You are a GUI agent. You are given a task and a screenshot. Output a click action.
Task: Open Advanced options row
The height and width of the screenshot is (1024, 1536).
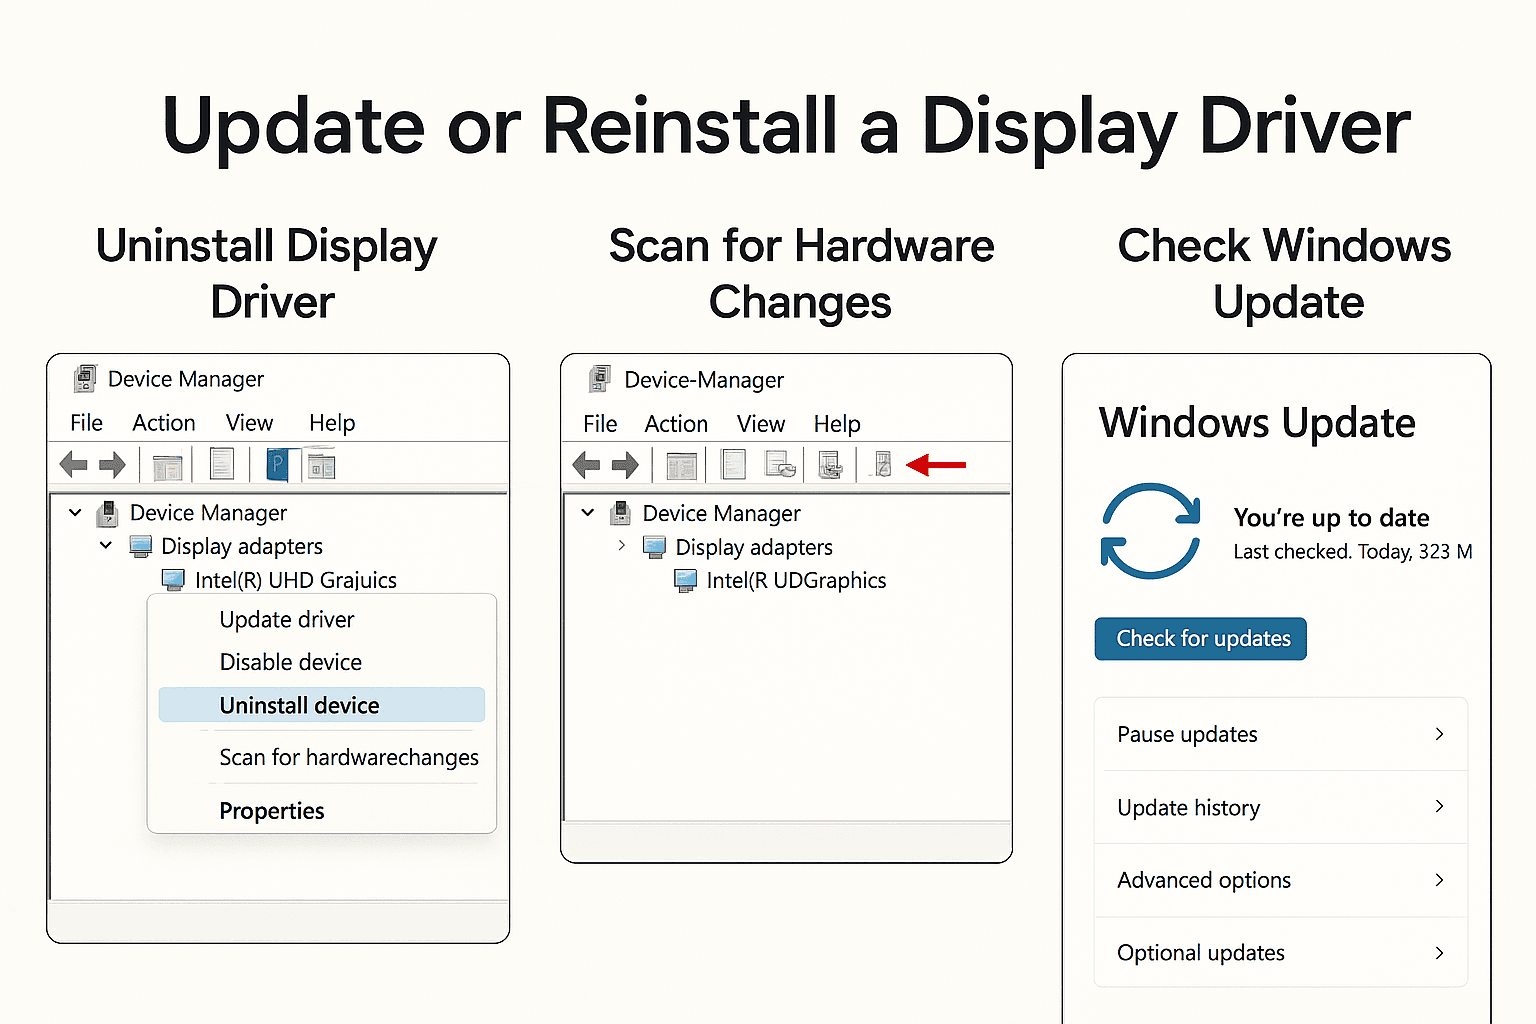pos(1281,880)
